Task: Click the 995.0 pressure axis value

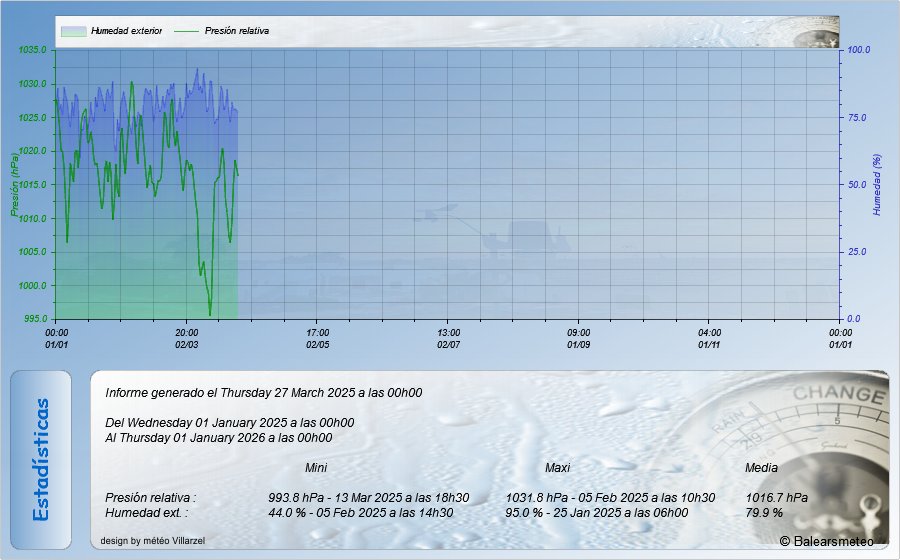Action: 34,319
